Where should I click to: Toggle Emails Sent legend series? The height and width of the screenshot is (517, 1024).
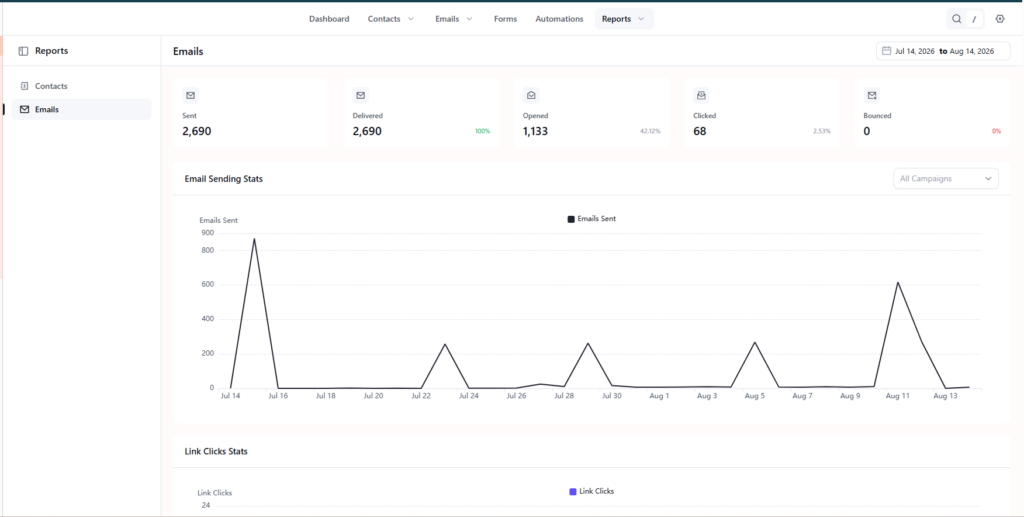coord(592,219)
